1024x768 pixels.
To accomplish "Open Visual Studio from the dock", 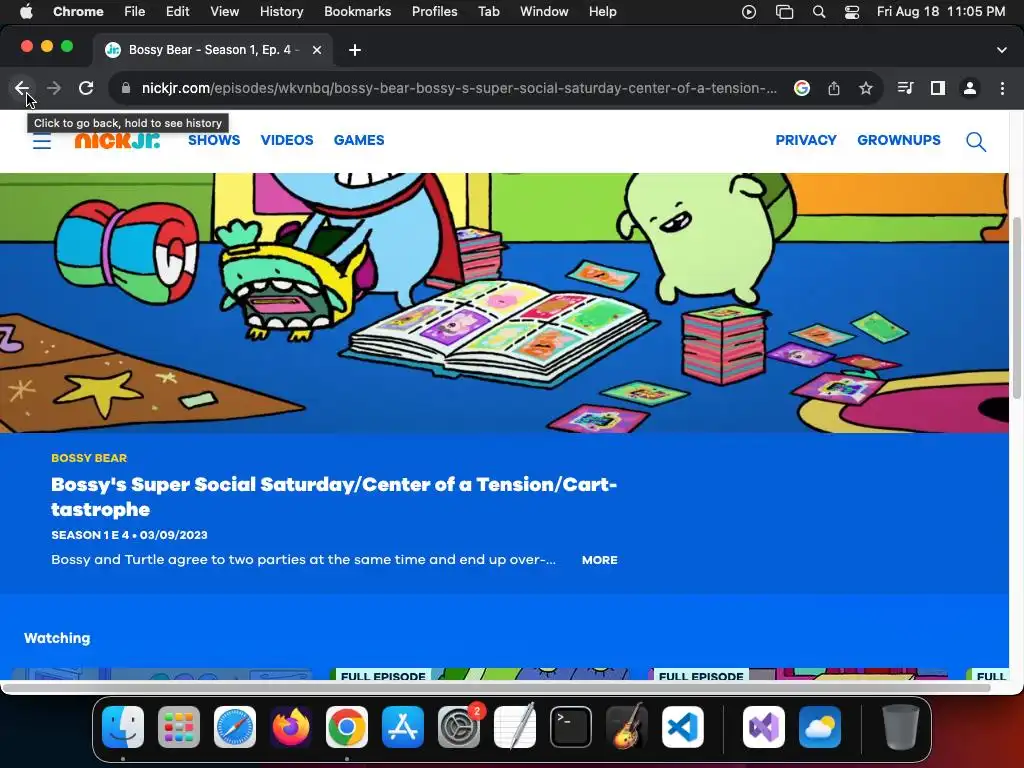I will pos(764,727).
